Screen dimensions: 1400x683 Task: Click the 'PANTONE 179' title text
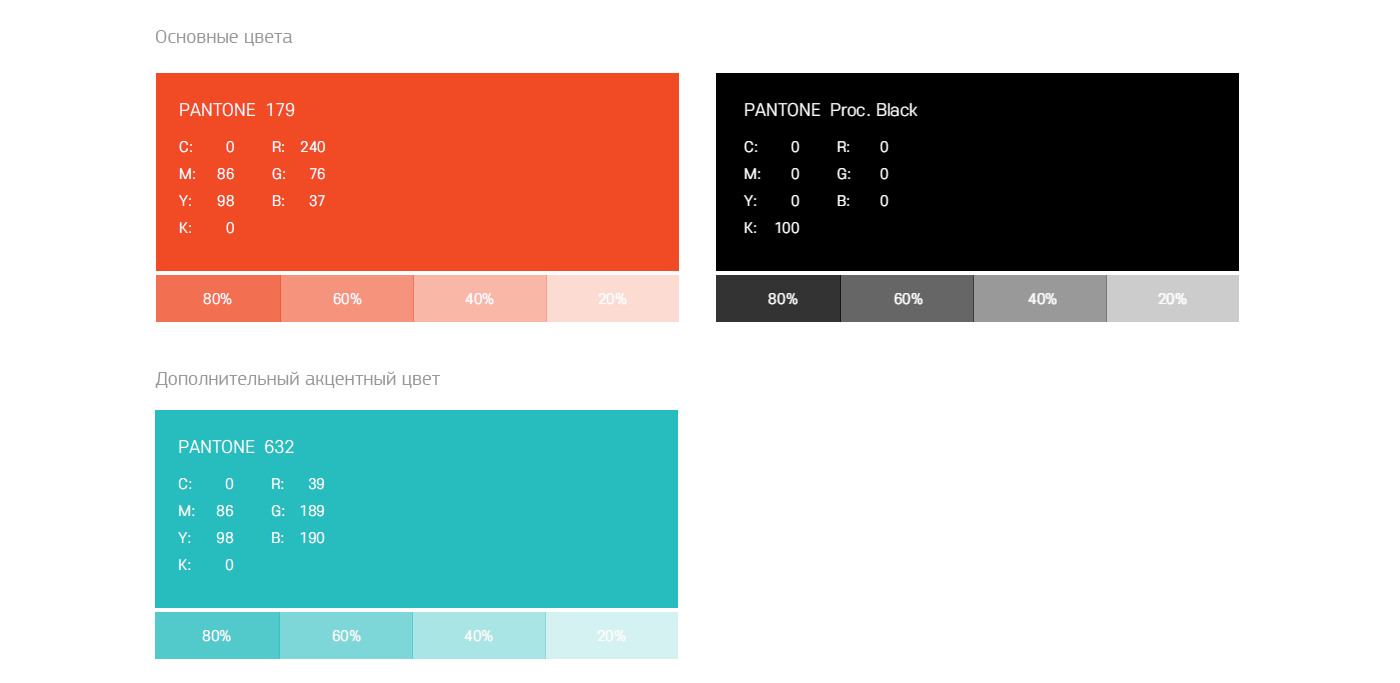click(237, 110)
